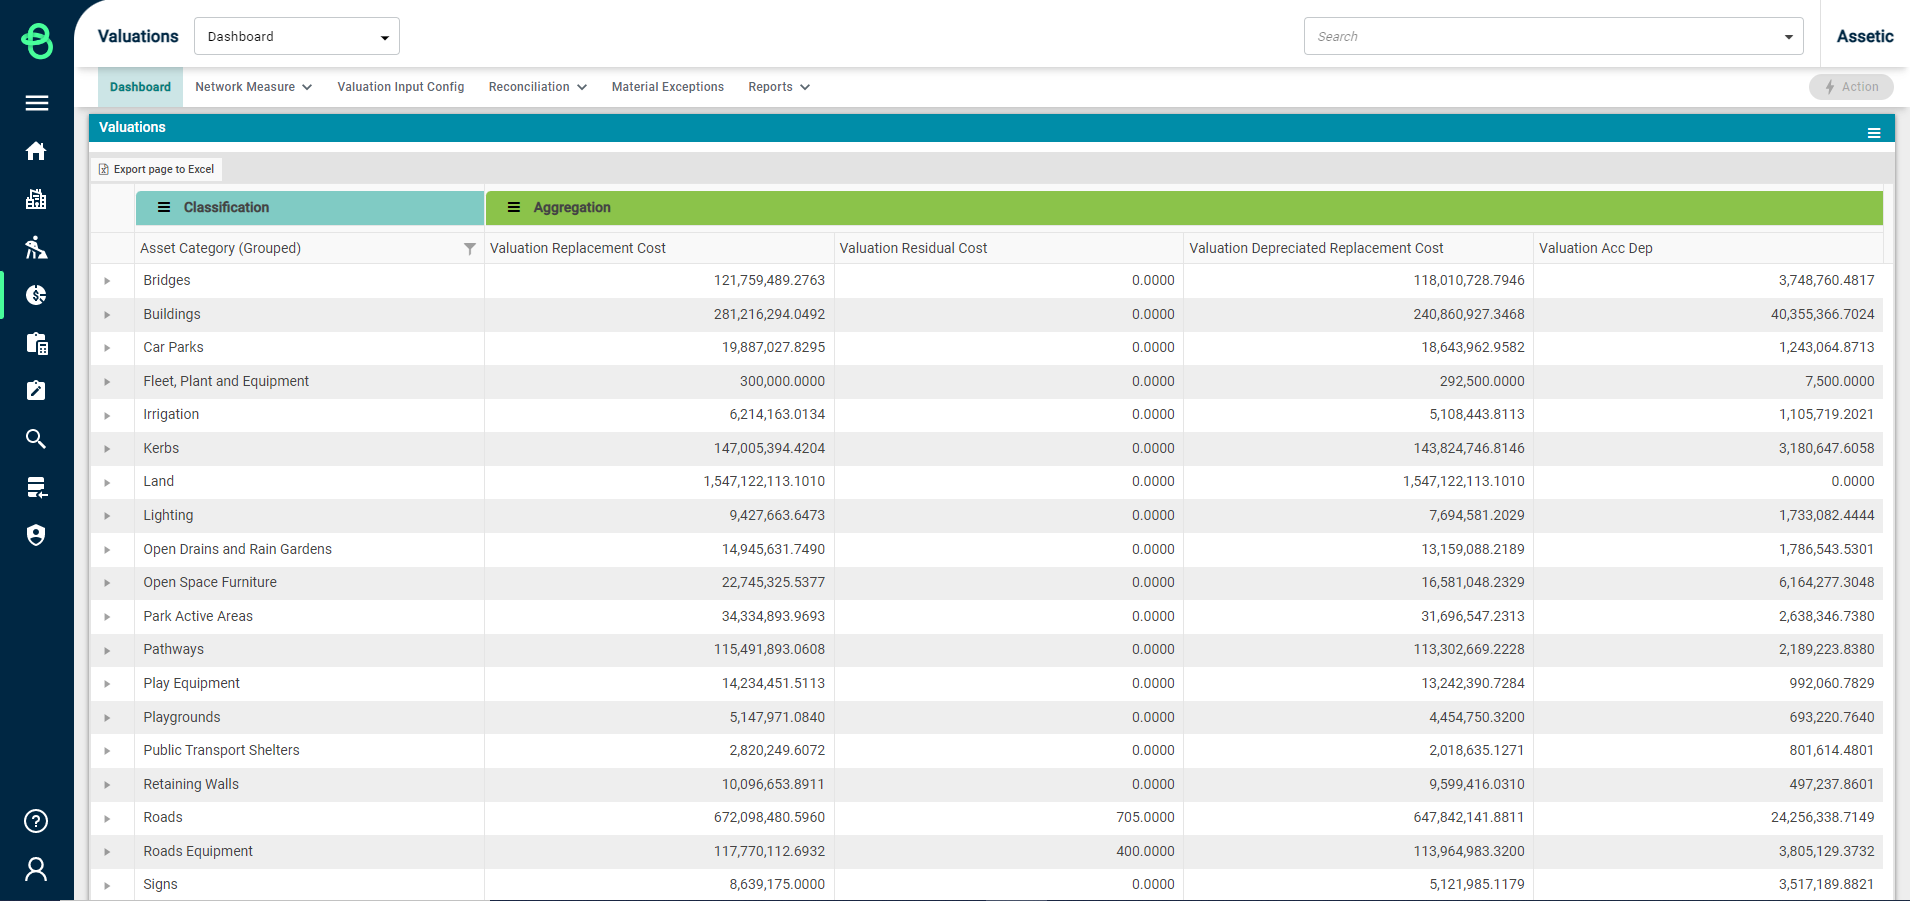Go to the Home icon in sidebar

coord(36,151)
